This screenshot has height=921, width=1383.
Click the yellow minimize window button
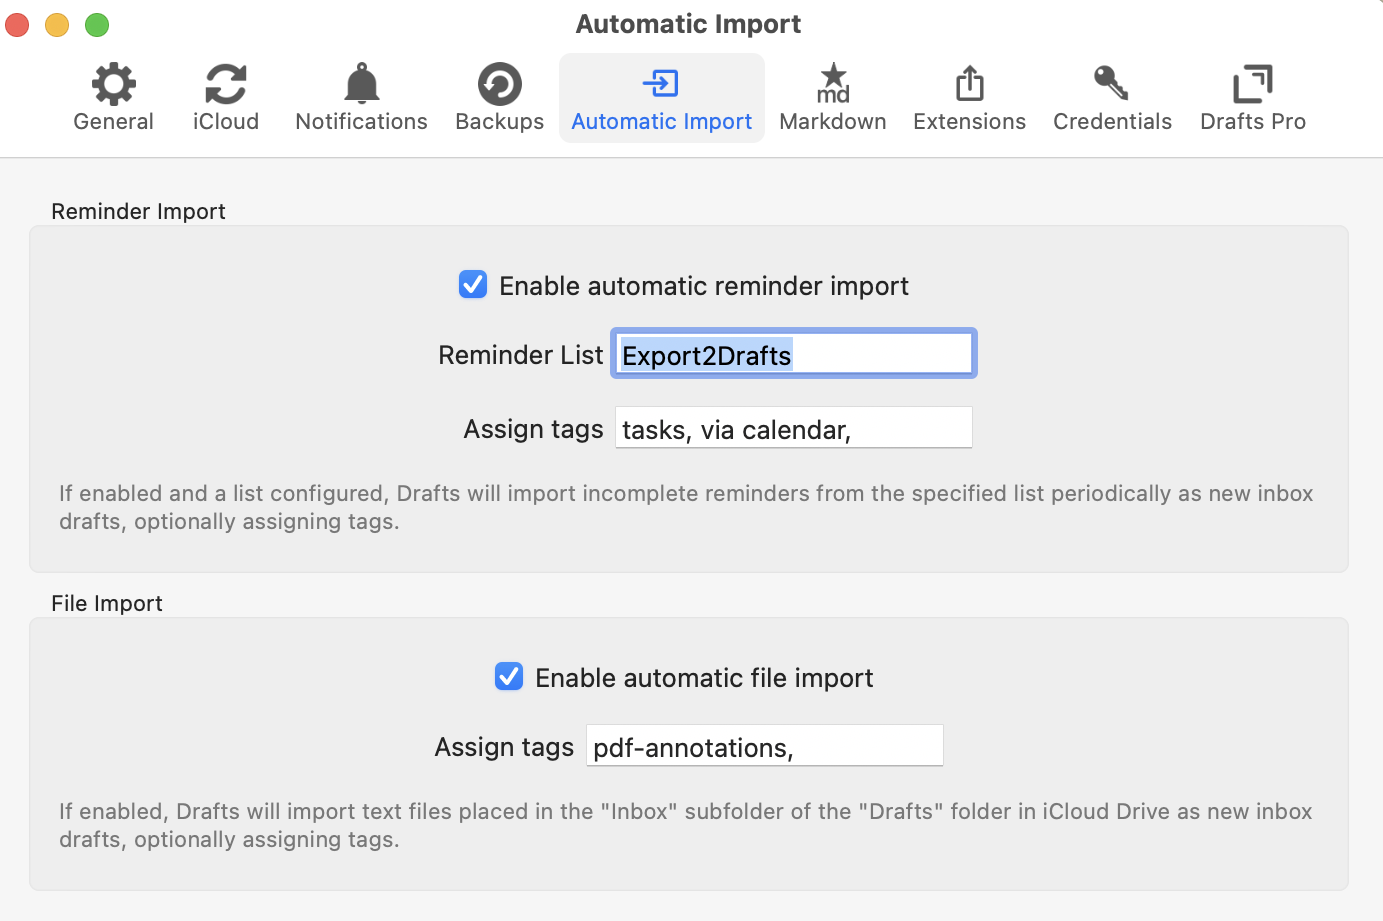(57, 25)
